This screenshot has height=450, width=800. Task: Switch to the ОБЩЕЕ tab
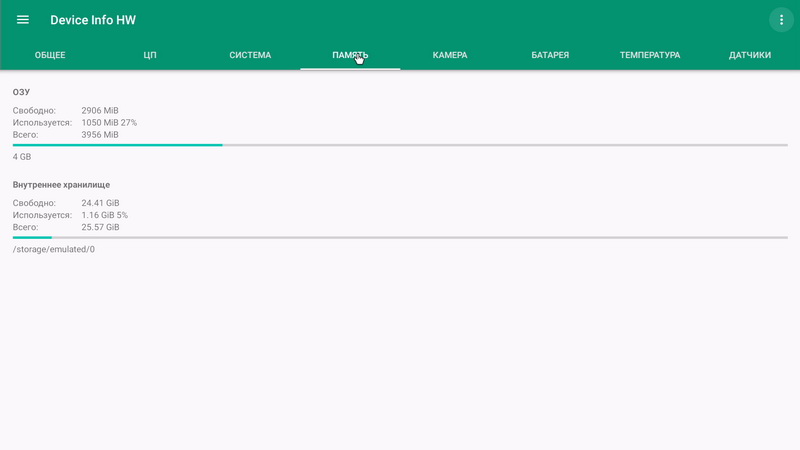[x=50, y=55]
